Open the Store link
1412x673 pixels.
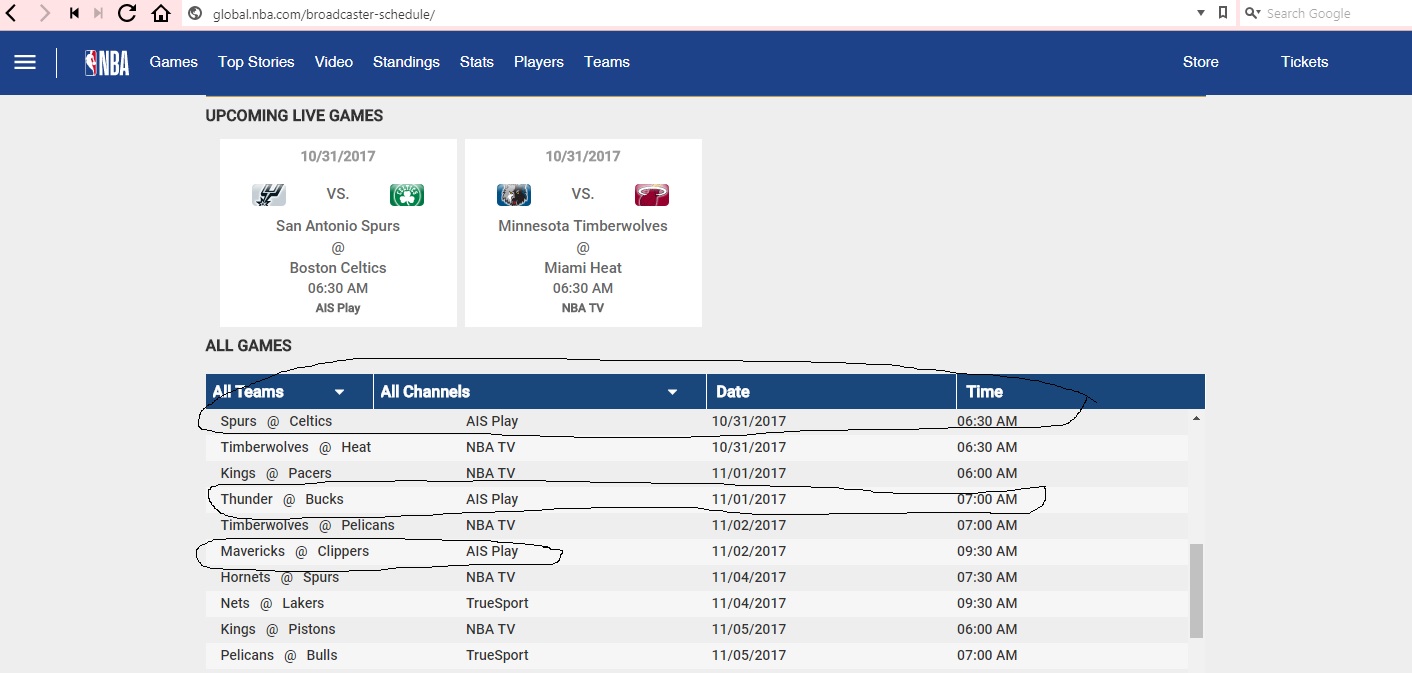(1200, 62)
